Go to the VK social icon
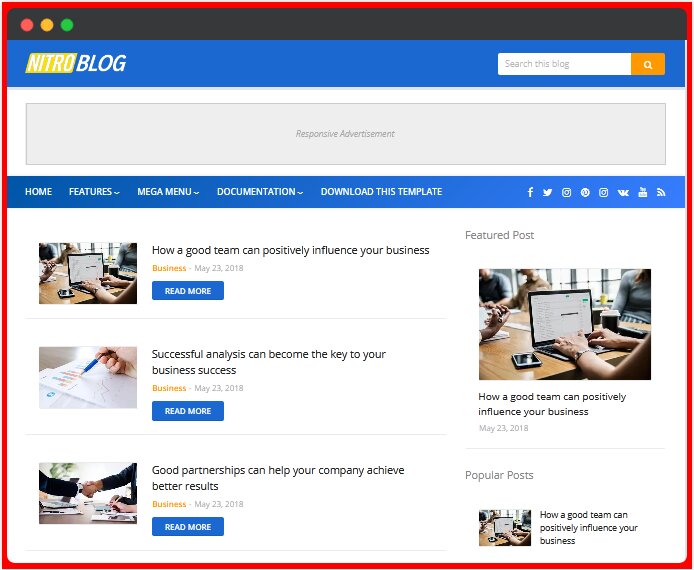 pos(623,192)
